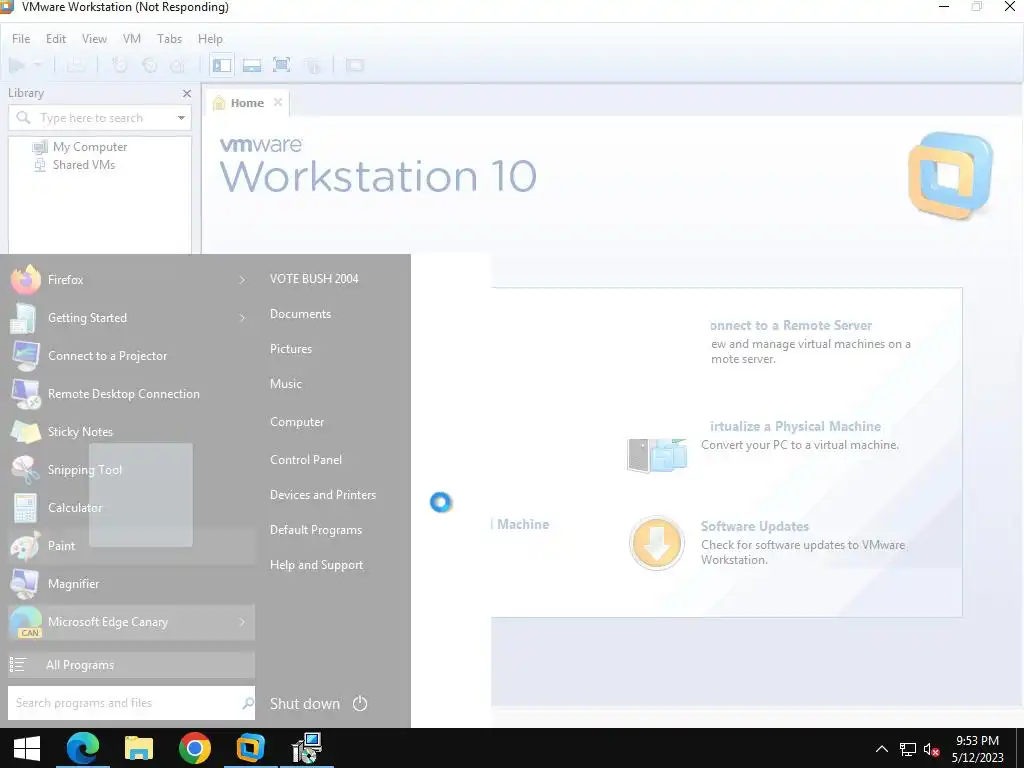Viewport: 1024px width, 768px height.
Task: Click the Software Updates link
Action: pyautogui.click(x=755, y=526)
